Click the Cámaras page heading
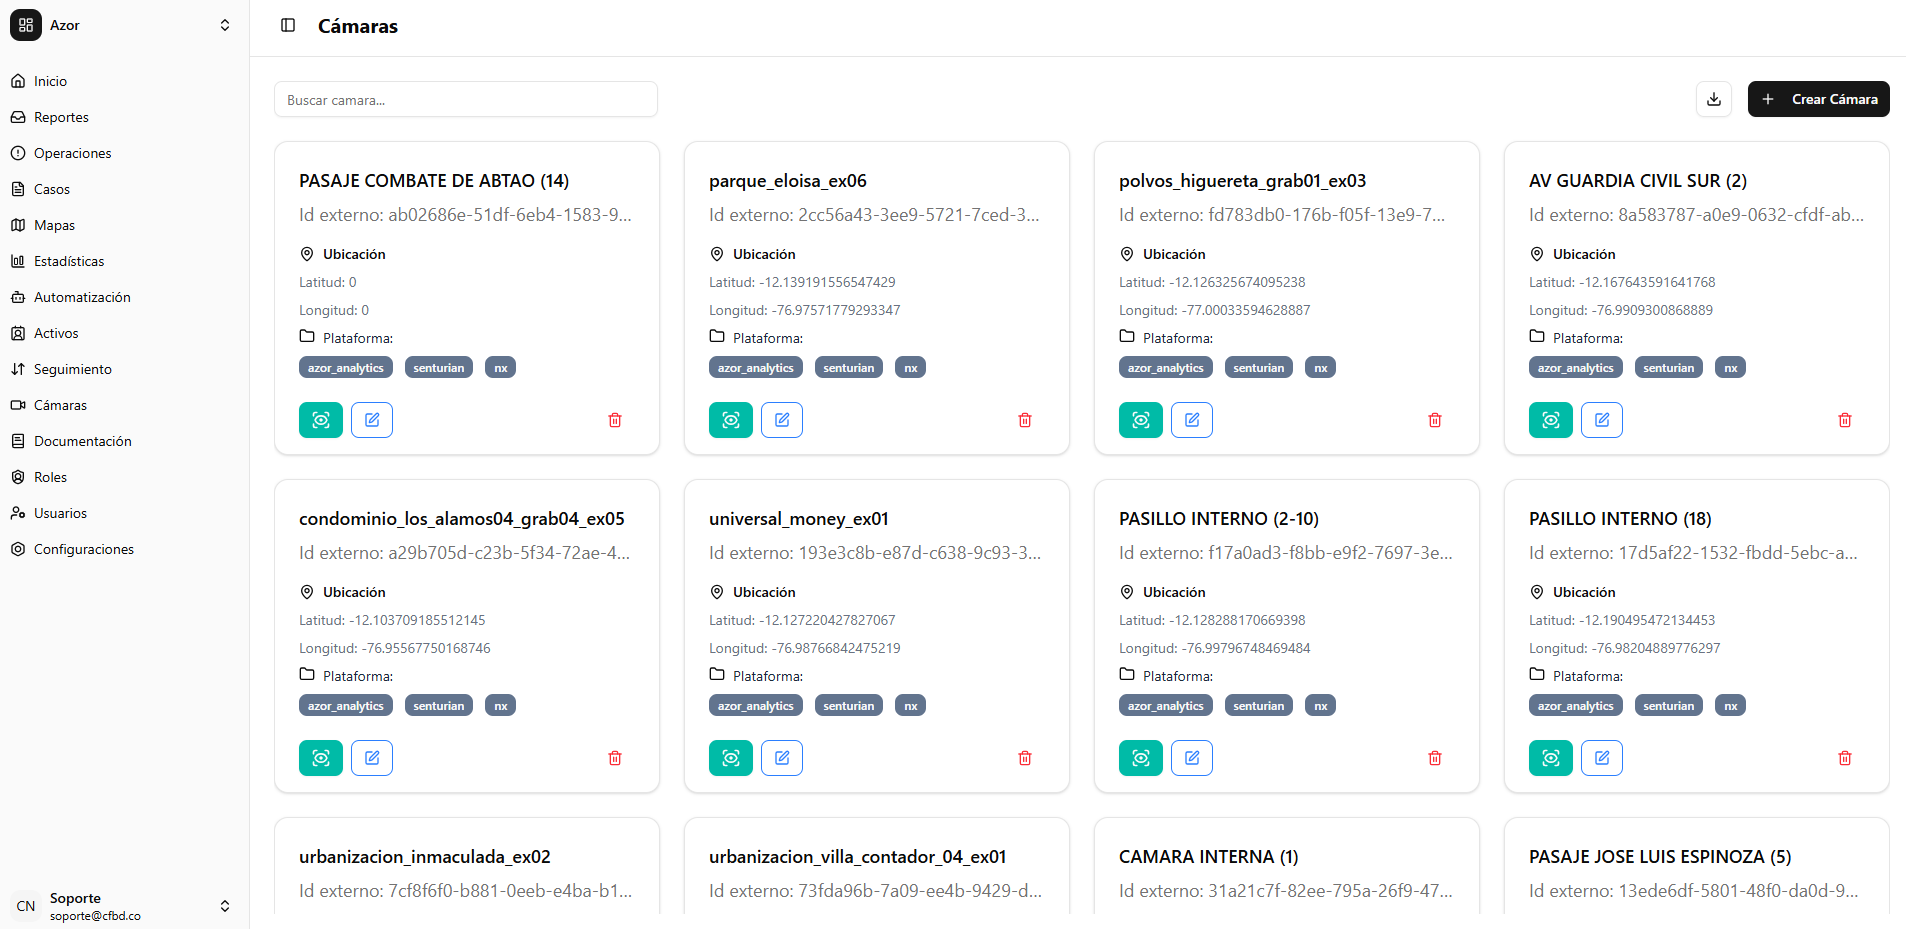The image size is (1906, 929). (x=358, y=26)
